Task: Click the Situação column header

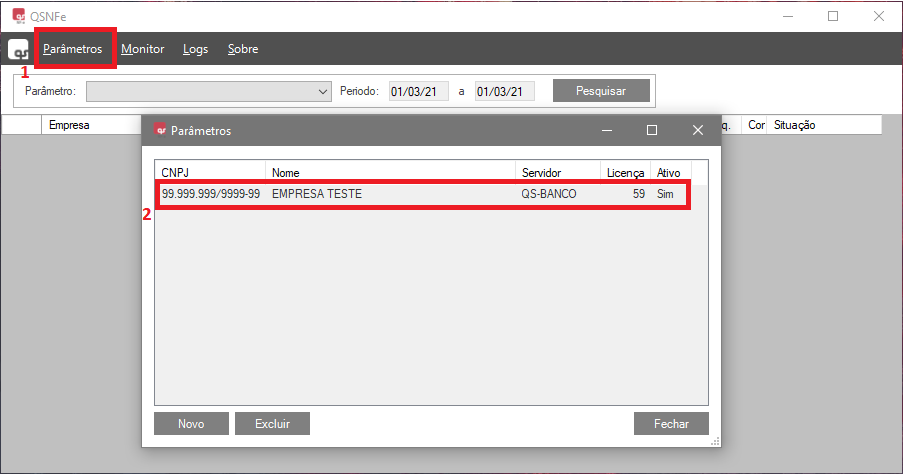Action: 820,125
